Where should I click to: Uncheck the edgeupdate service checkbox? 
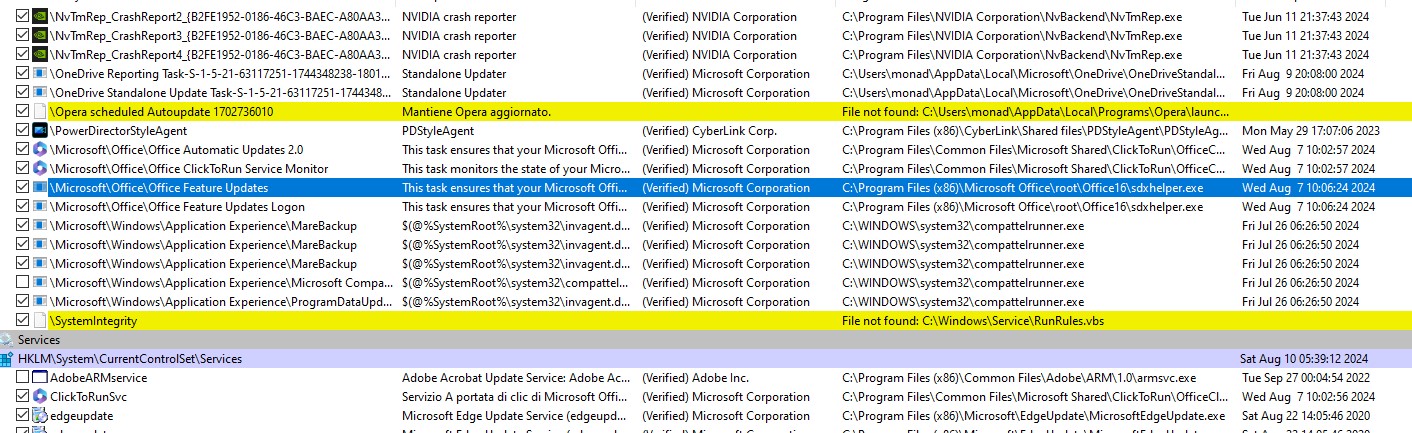(23, 416)
